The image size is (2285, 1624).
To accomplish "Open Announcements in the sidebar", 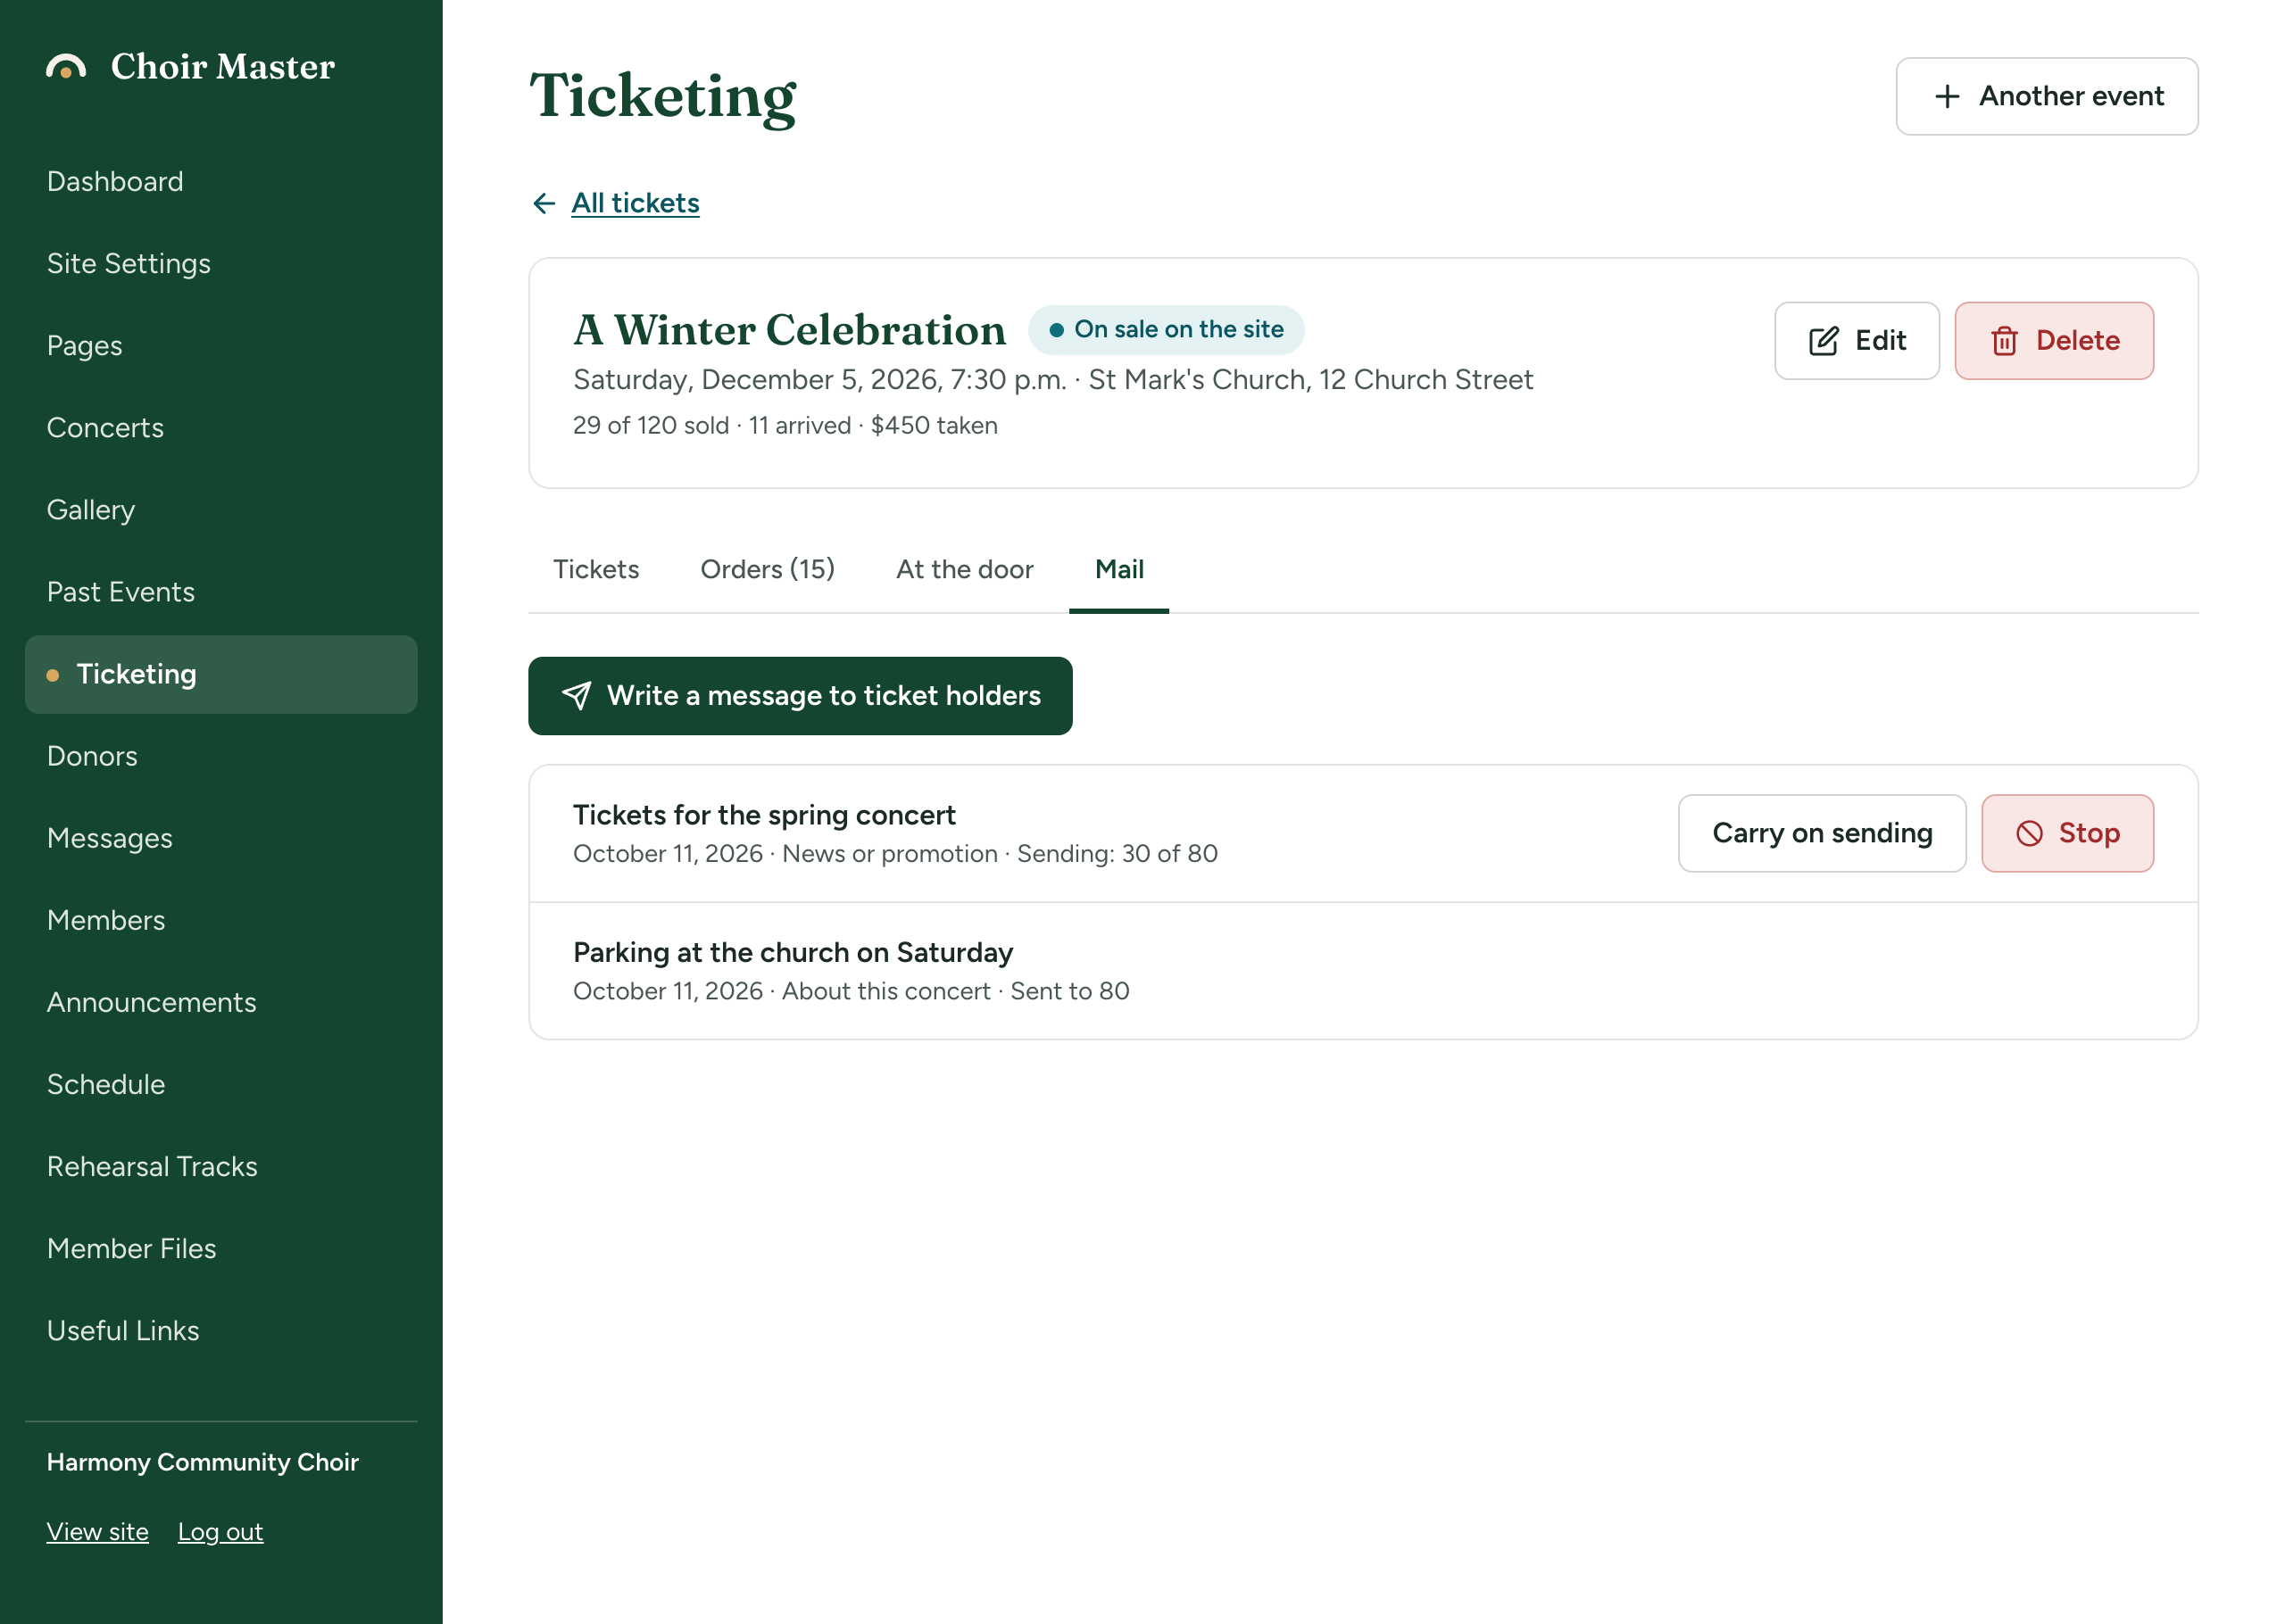I will [x=221, y=1003].
